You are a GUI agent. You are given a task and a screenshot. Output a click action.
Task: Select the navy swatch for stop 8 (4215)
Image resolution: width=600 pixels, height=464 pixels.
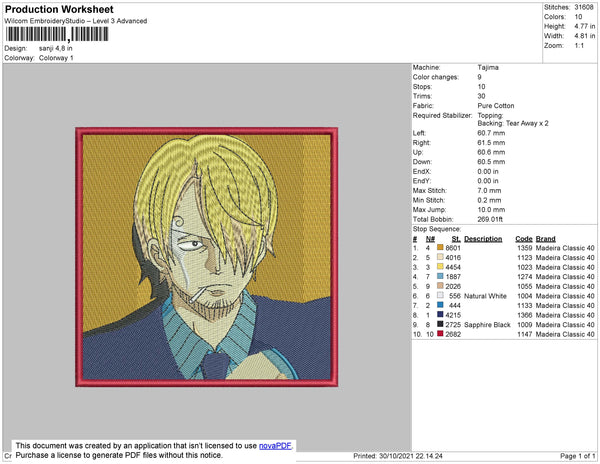(x=440, y=315)
